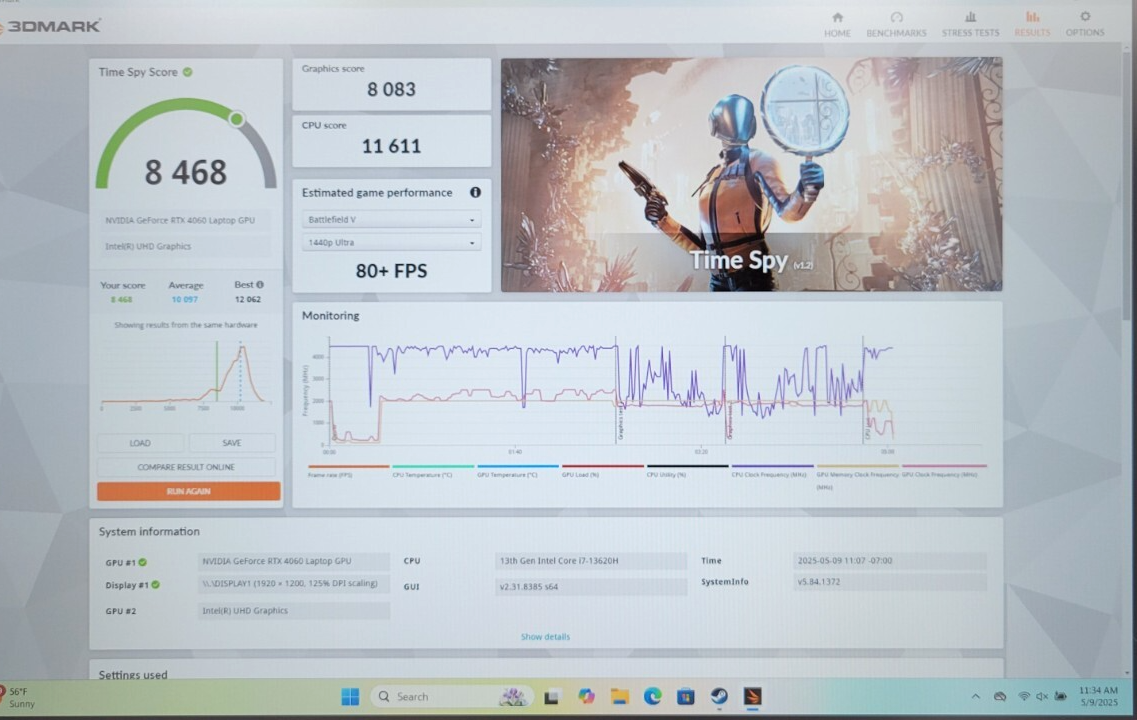This screenshot has width=1137, height=720.
Task: Click the 3DMark taskbar icon
Action: (753, 697)
